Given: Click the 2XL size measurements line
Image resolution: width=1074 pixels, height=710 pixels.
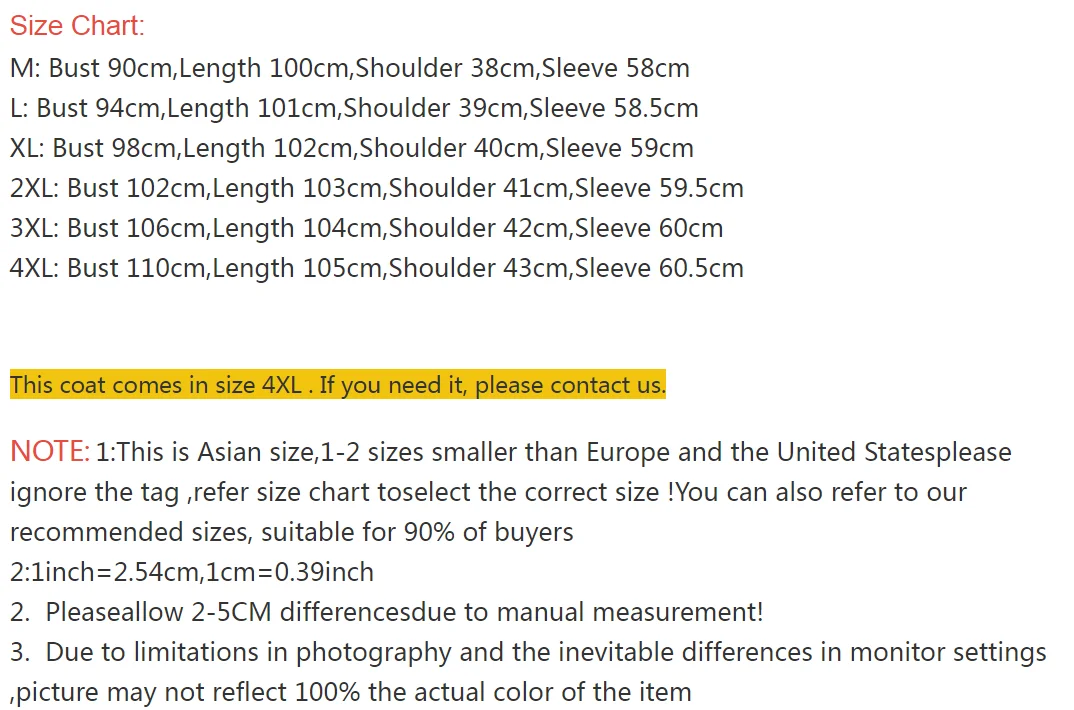Looking at the screenshot, I should (376, 188).
